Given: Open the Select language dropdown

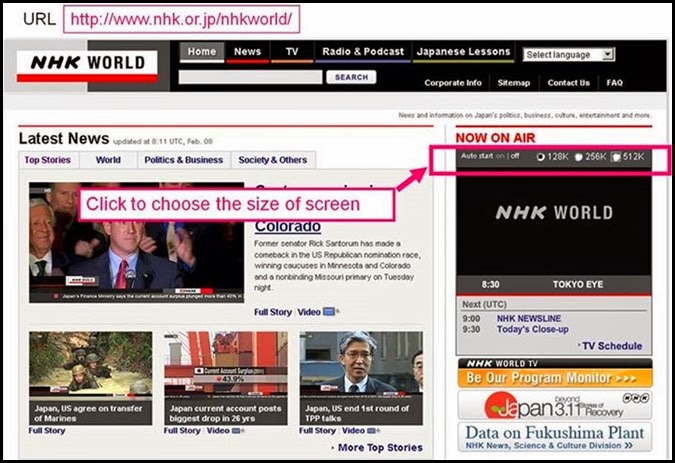Looking at the screenshot, I should coord(569,55).
